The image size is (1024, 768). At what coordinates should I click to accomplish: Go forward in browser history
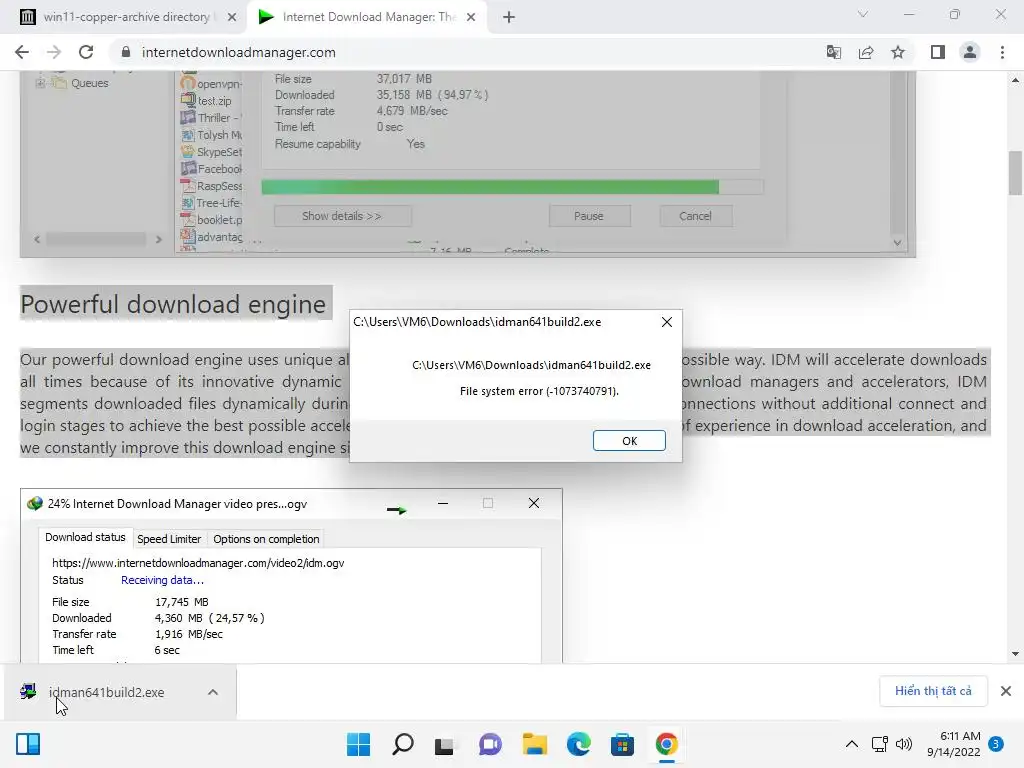coord(54,52)
